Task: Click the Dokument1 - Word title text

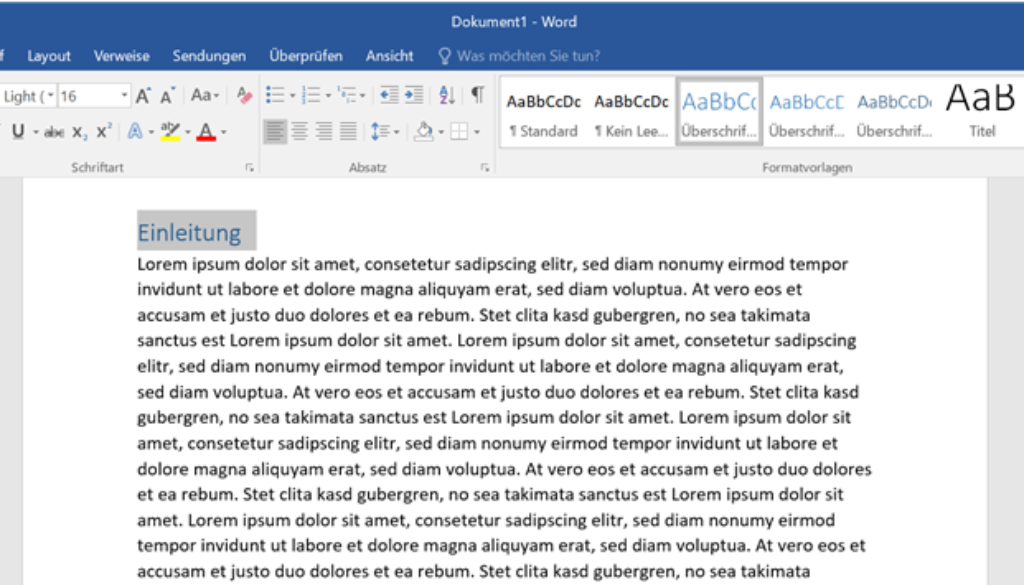Action: [x=514, y=22]
